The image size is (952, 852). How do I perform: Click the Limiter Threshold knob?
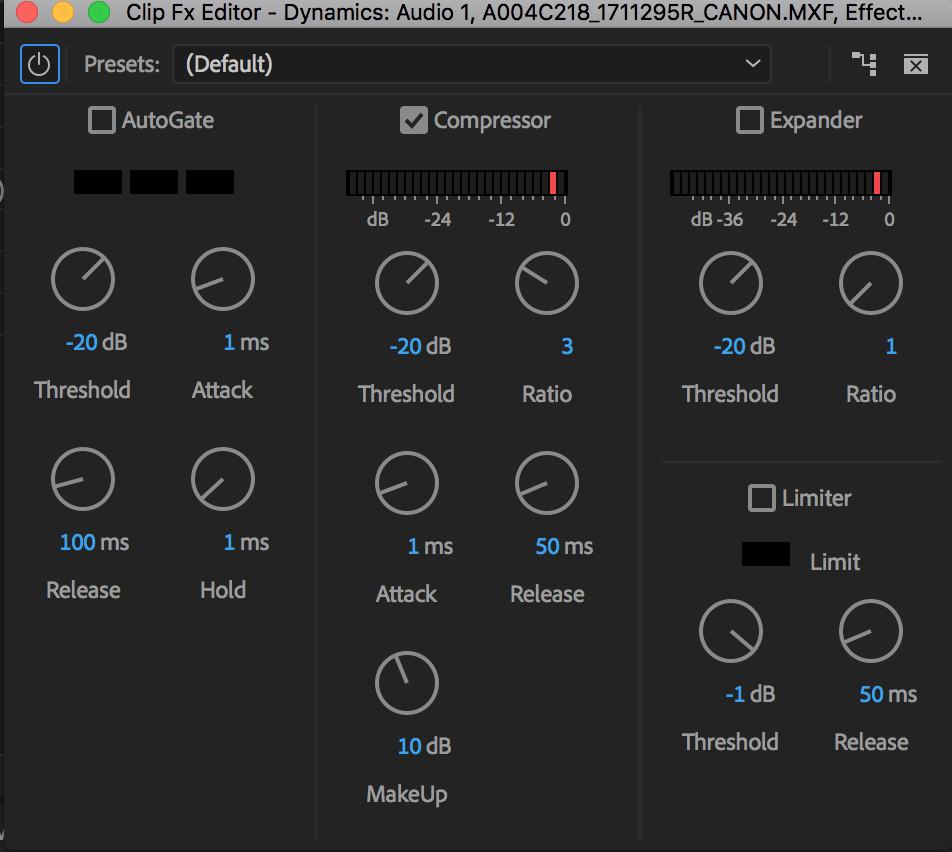731,631
